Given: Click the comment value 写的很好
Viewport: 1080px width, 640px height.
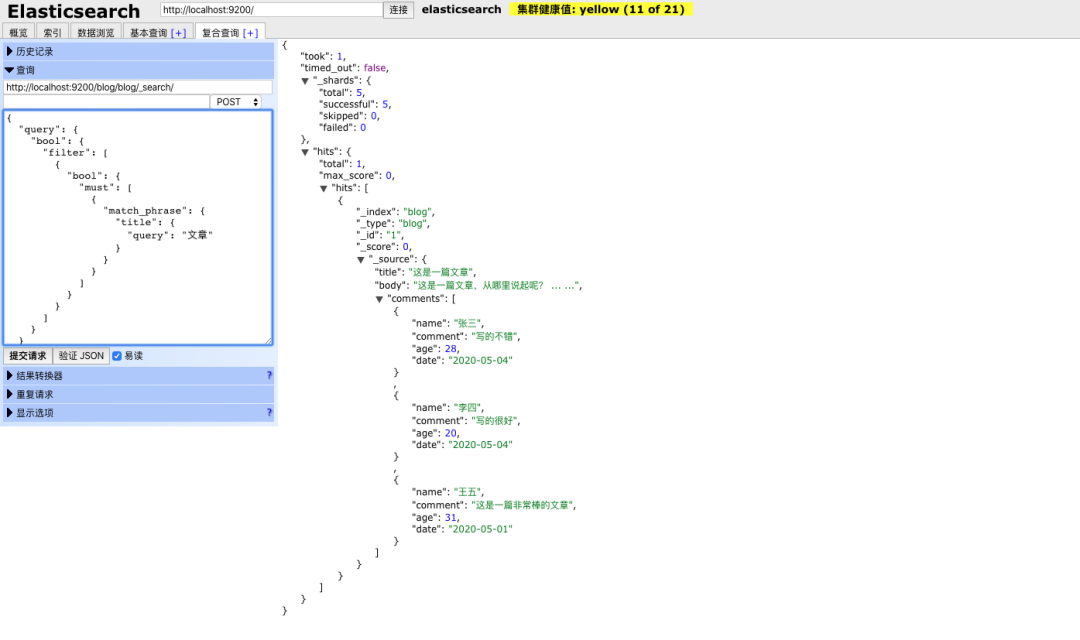Looking at the screenshot, I should (495, 421).
